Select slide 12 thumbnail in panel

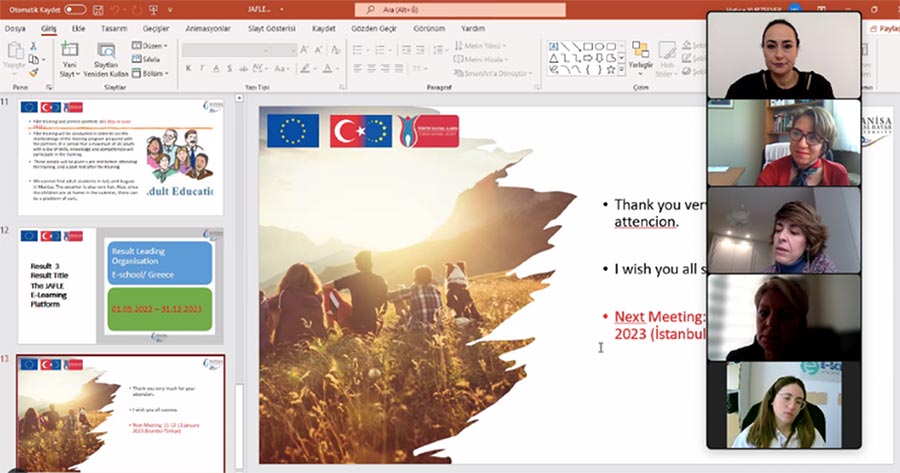pos(120,284)
